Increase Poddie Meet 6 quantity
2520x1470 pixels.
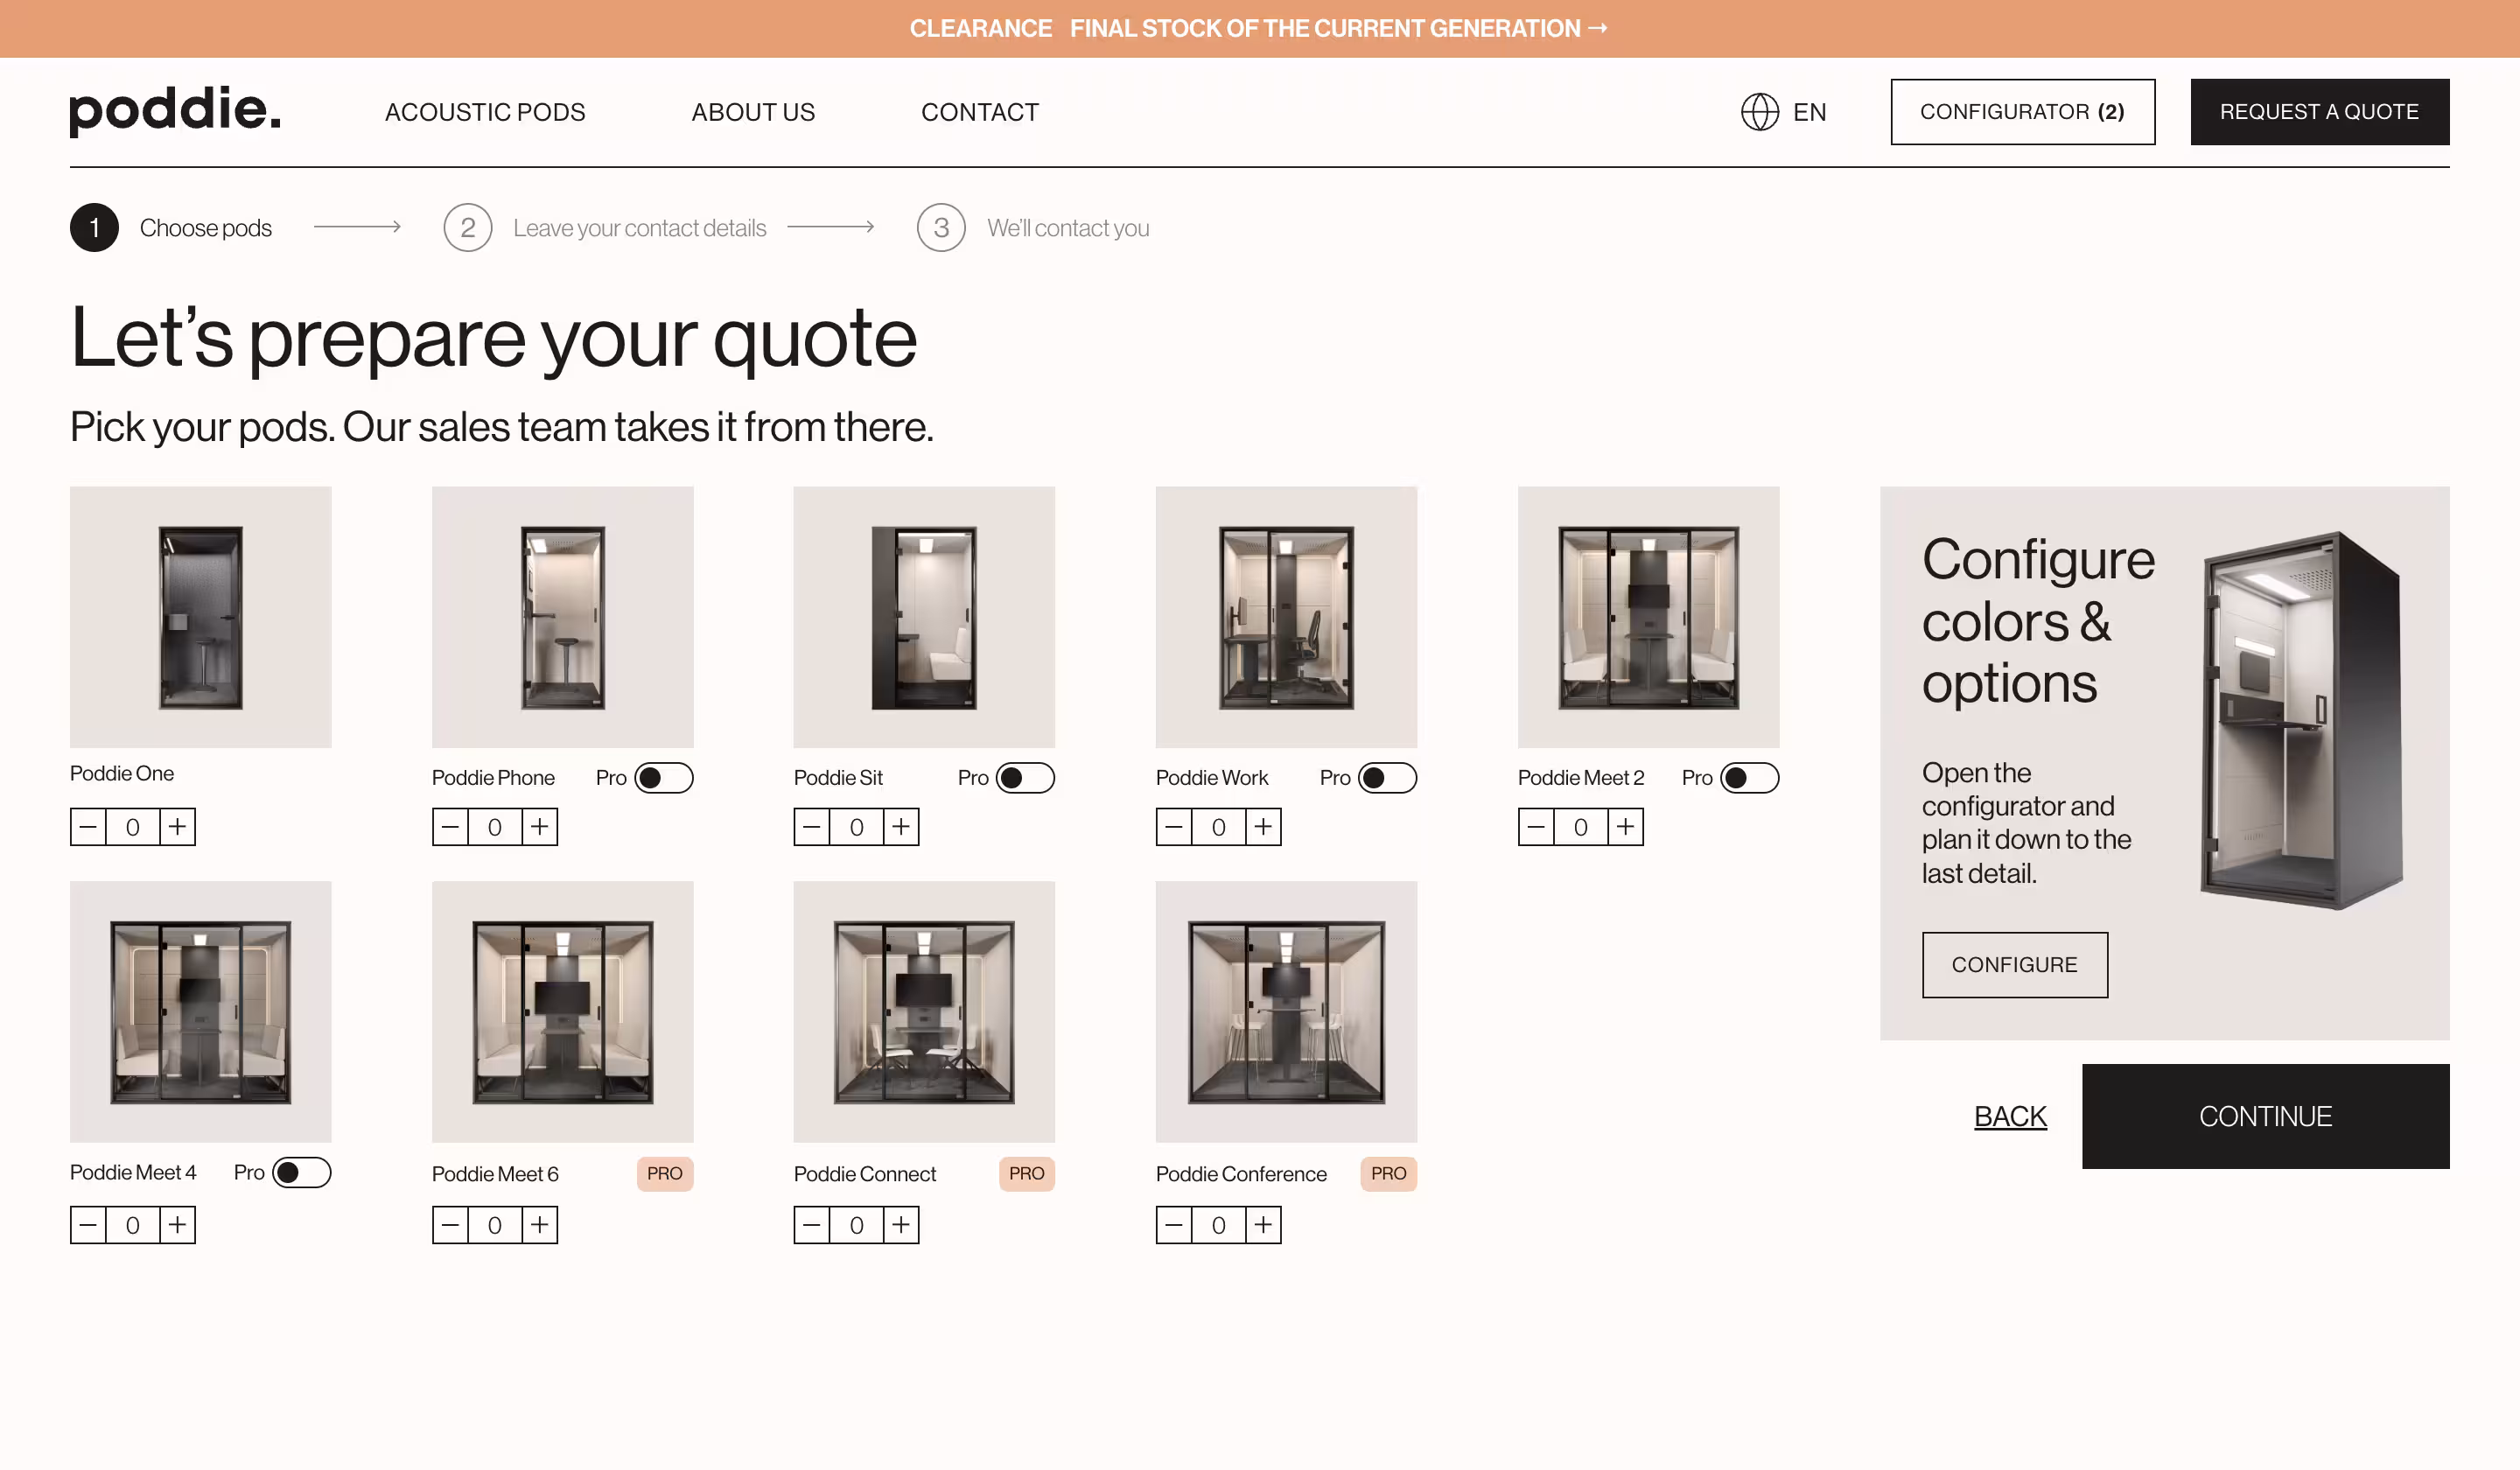(x=540, y=1225)
